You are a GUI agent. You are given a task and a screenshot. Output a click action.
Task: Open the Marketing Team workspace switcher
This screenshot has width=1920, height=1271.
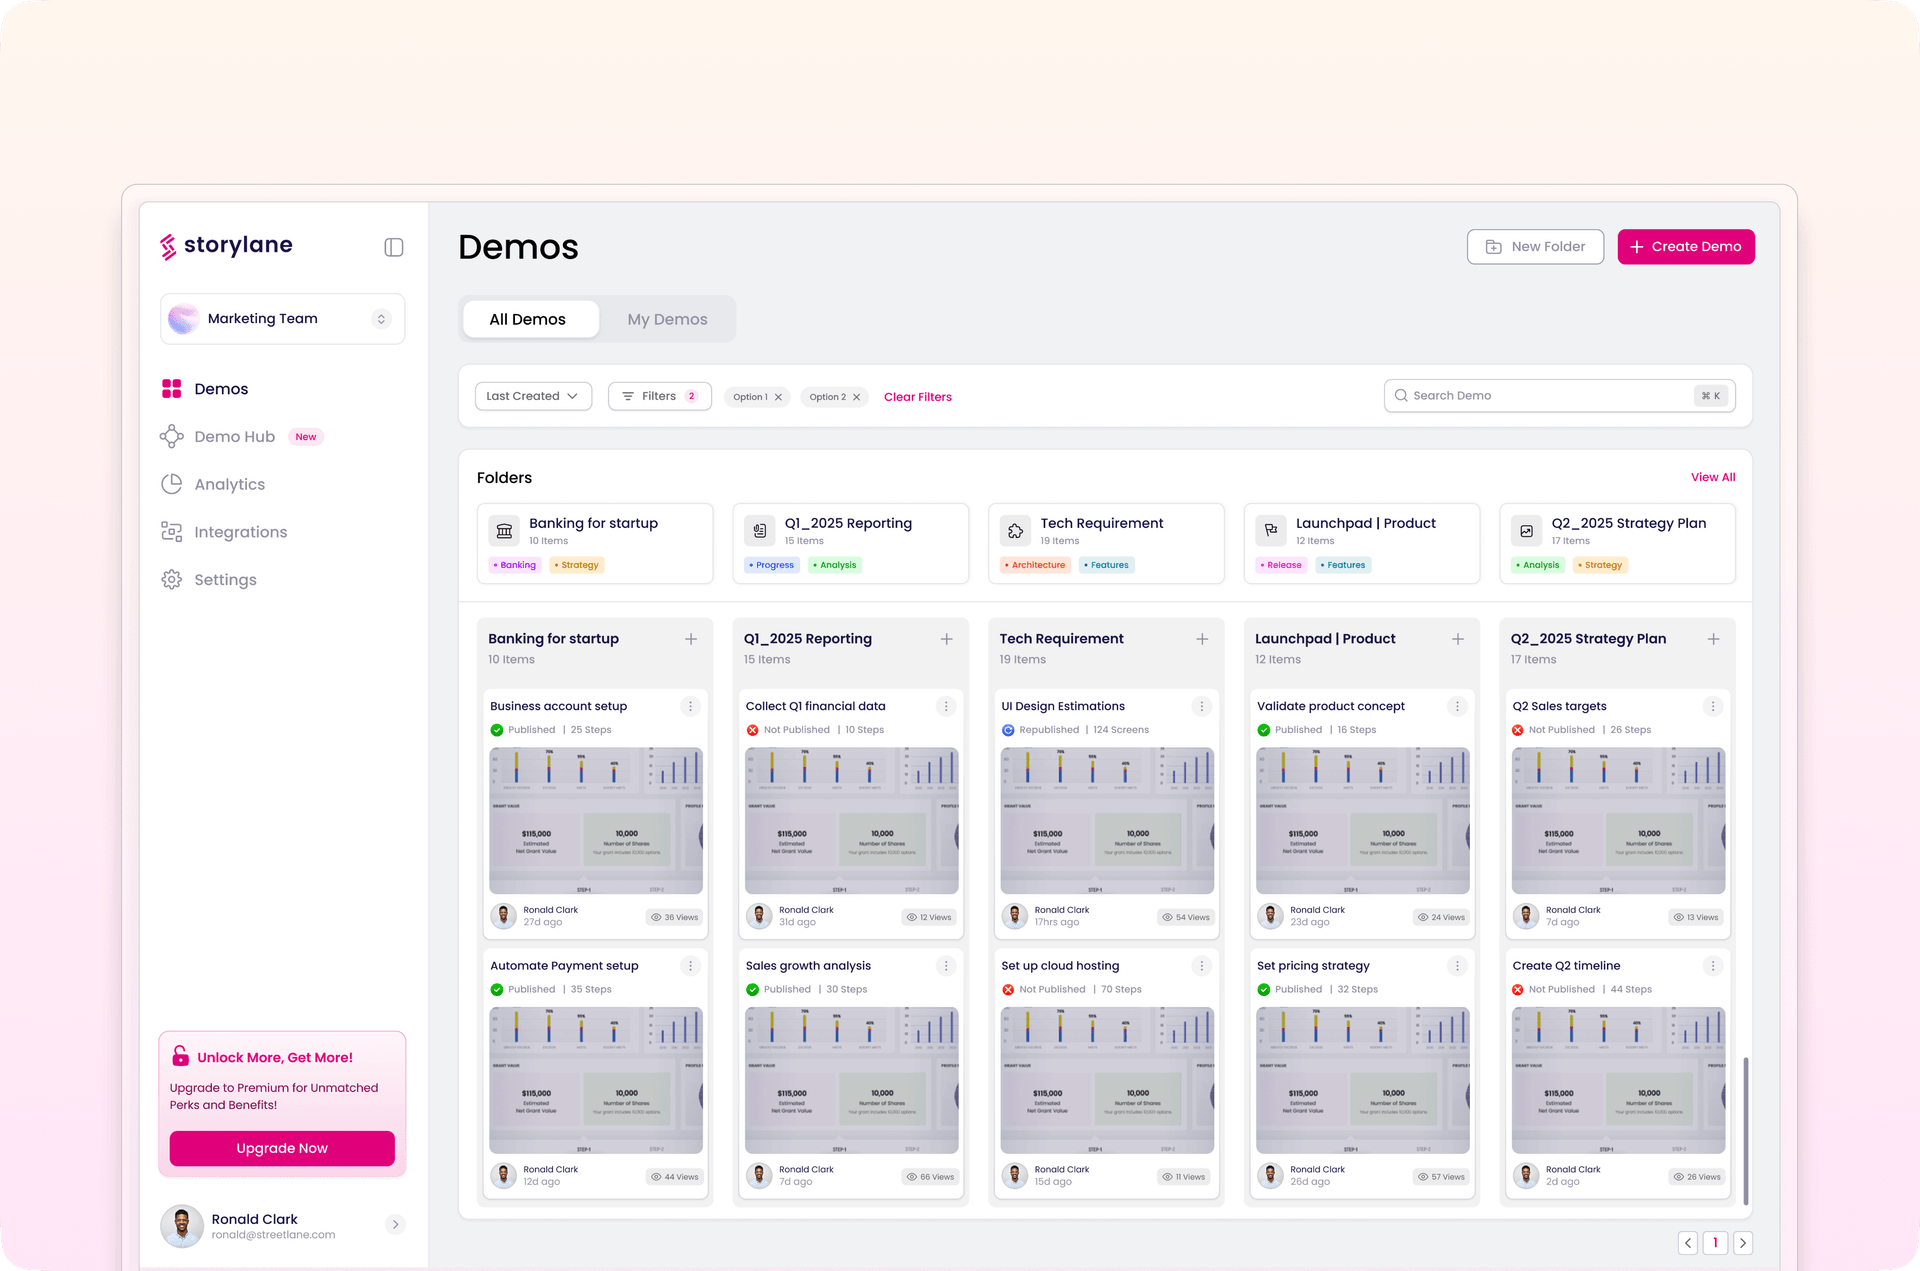(x=281, y=318)
